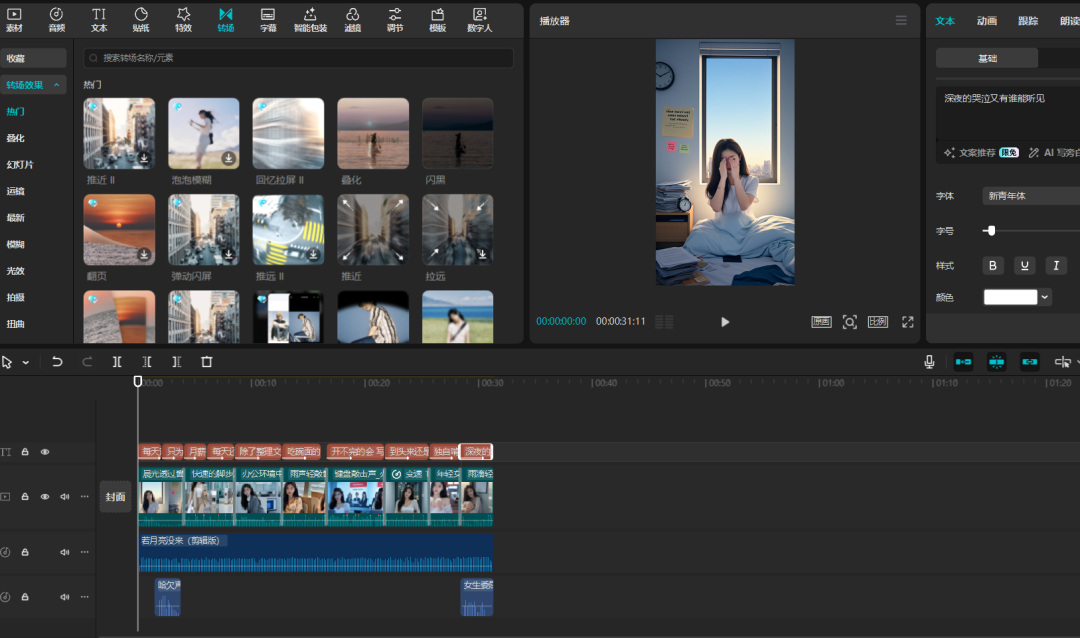
Task: Enter fullscreen preview in the player
Action: pos(908,322)
